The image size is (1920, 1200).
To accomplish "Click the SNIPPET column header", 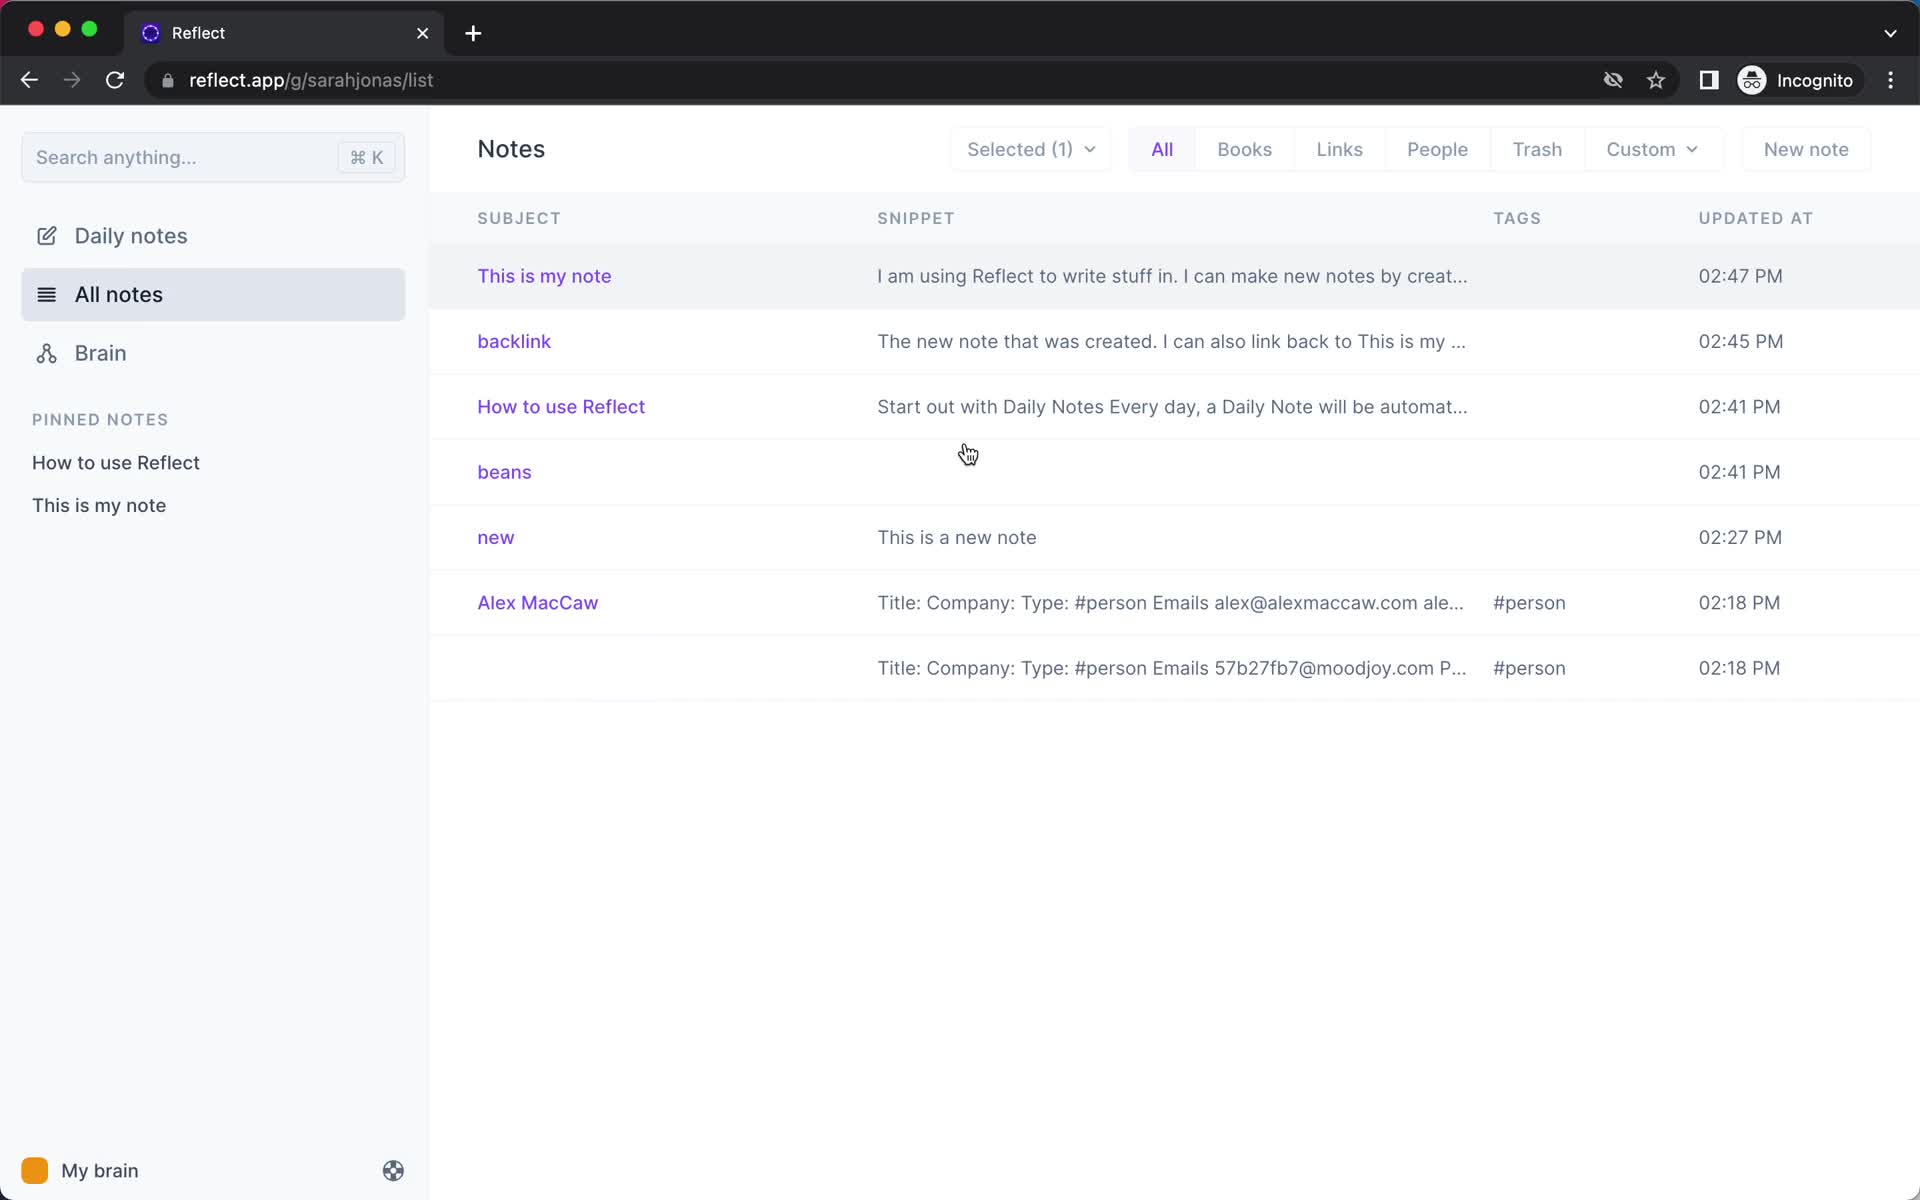I will click(916, 218).
